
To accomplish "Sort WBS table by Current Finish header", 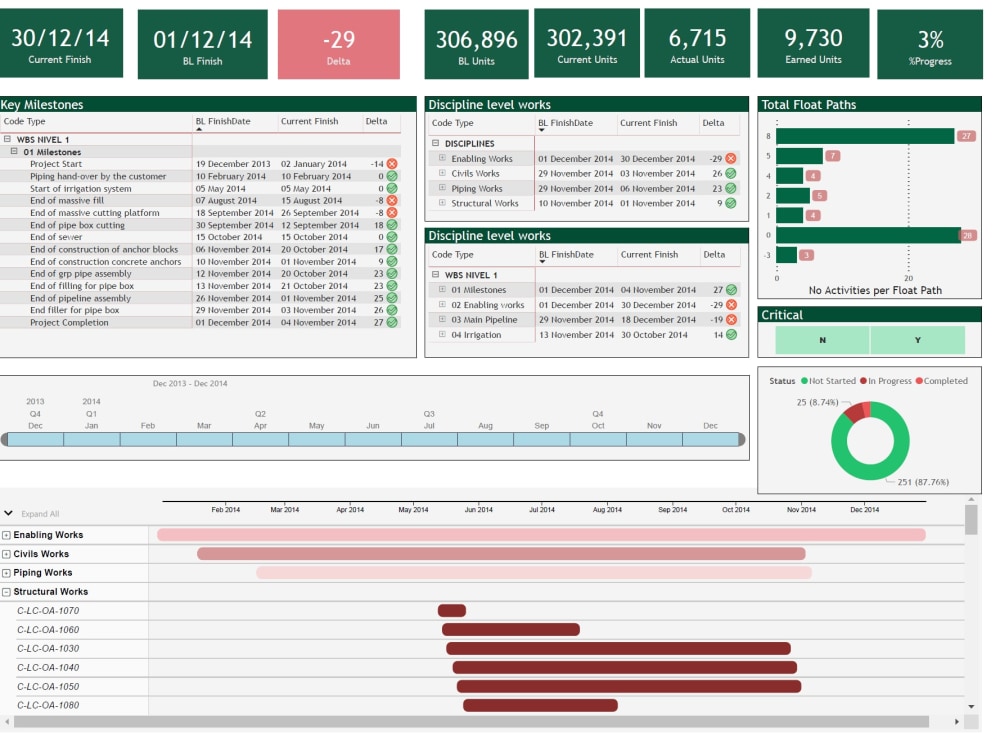I will click(x=649, y=254).
